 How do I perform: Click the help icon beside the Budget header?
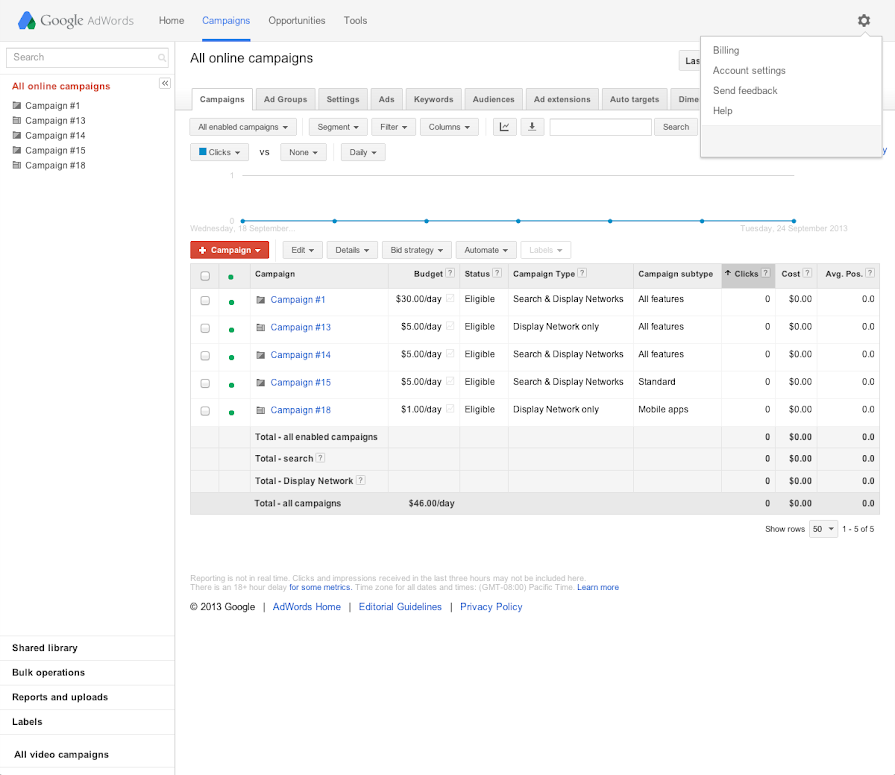[x=450, y=274]
